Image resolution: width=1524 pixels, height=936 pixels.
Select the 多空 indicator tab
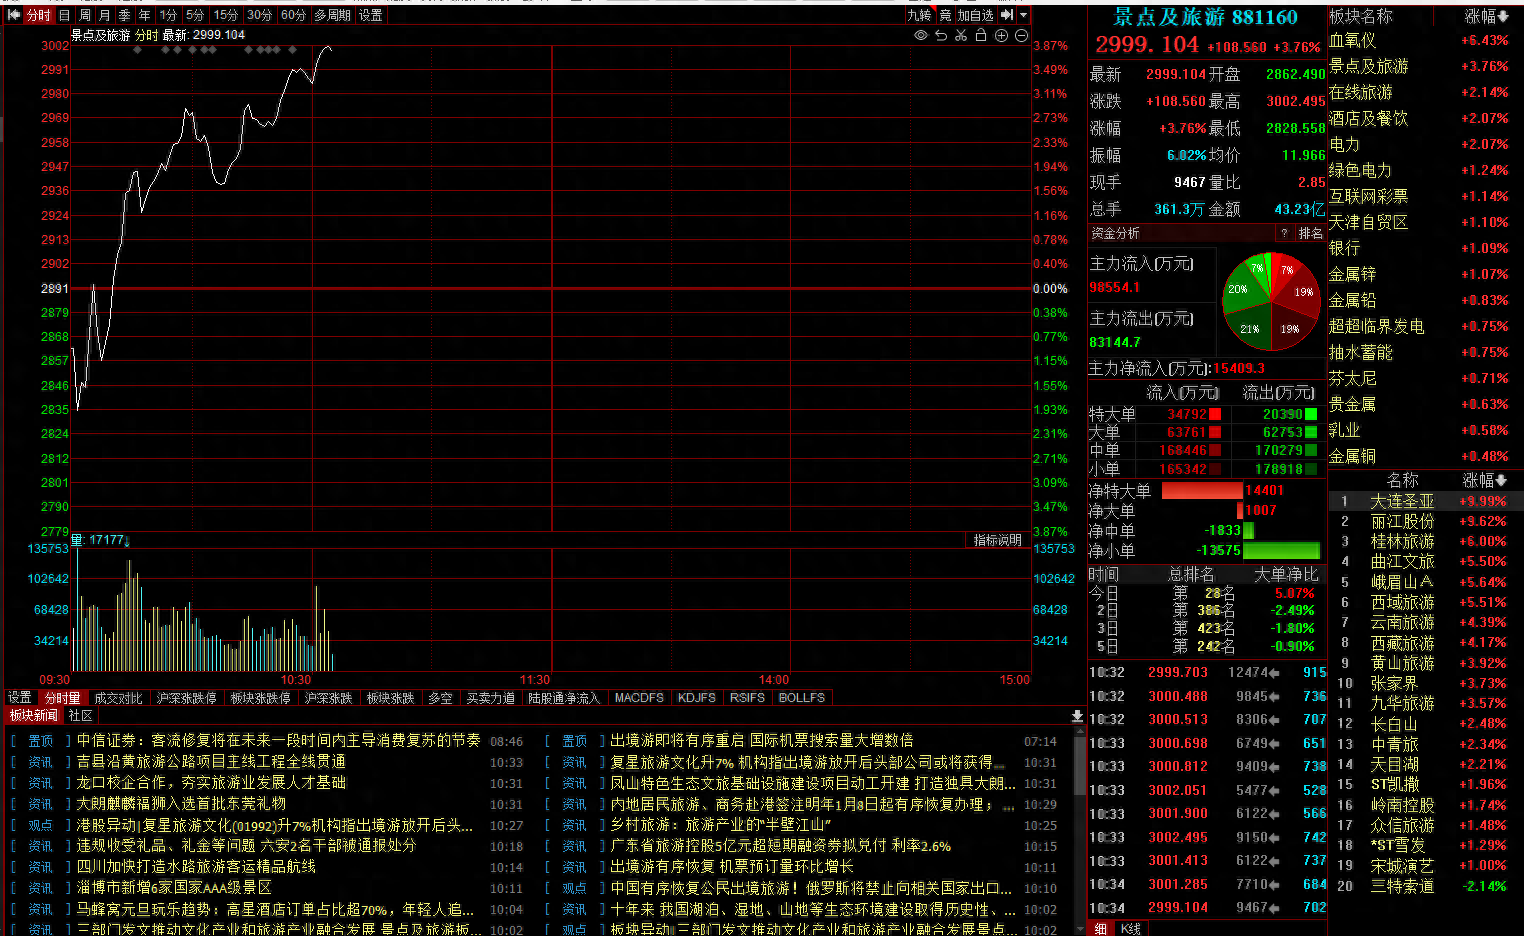pyautogui.click(x=440, y=698)
